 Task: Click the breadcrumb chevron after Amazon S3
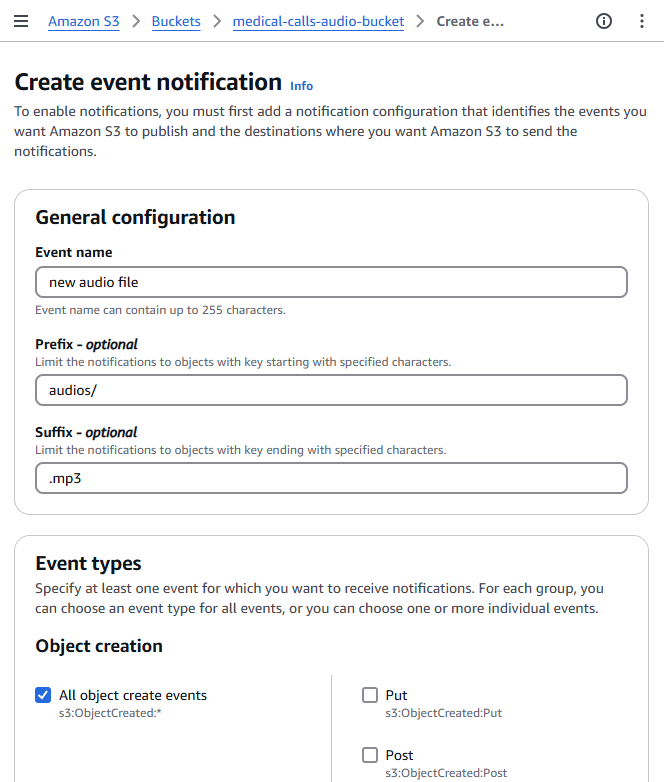pos(136,21)
